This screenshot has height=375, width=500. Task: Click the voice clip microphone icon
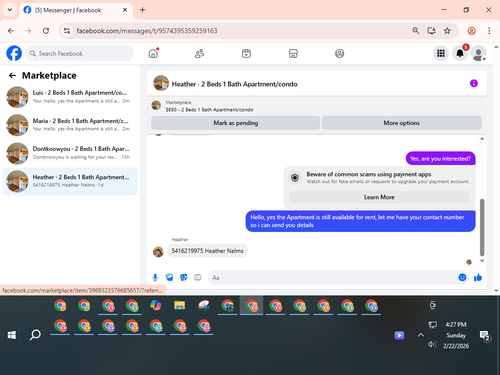pos(155,277)
